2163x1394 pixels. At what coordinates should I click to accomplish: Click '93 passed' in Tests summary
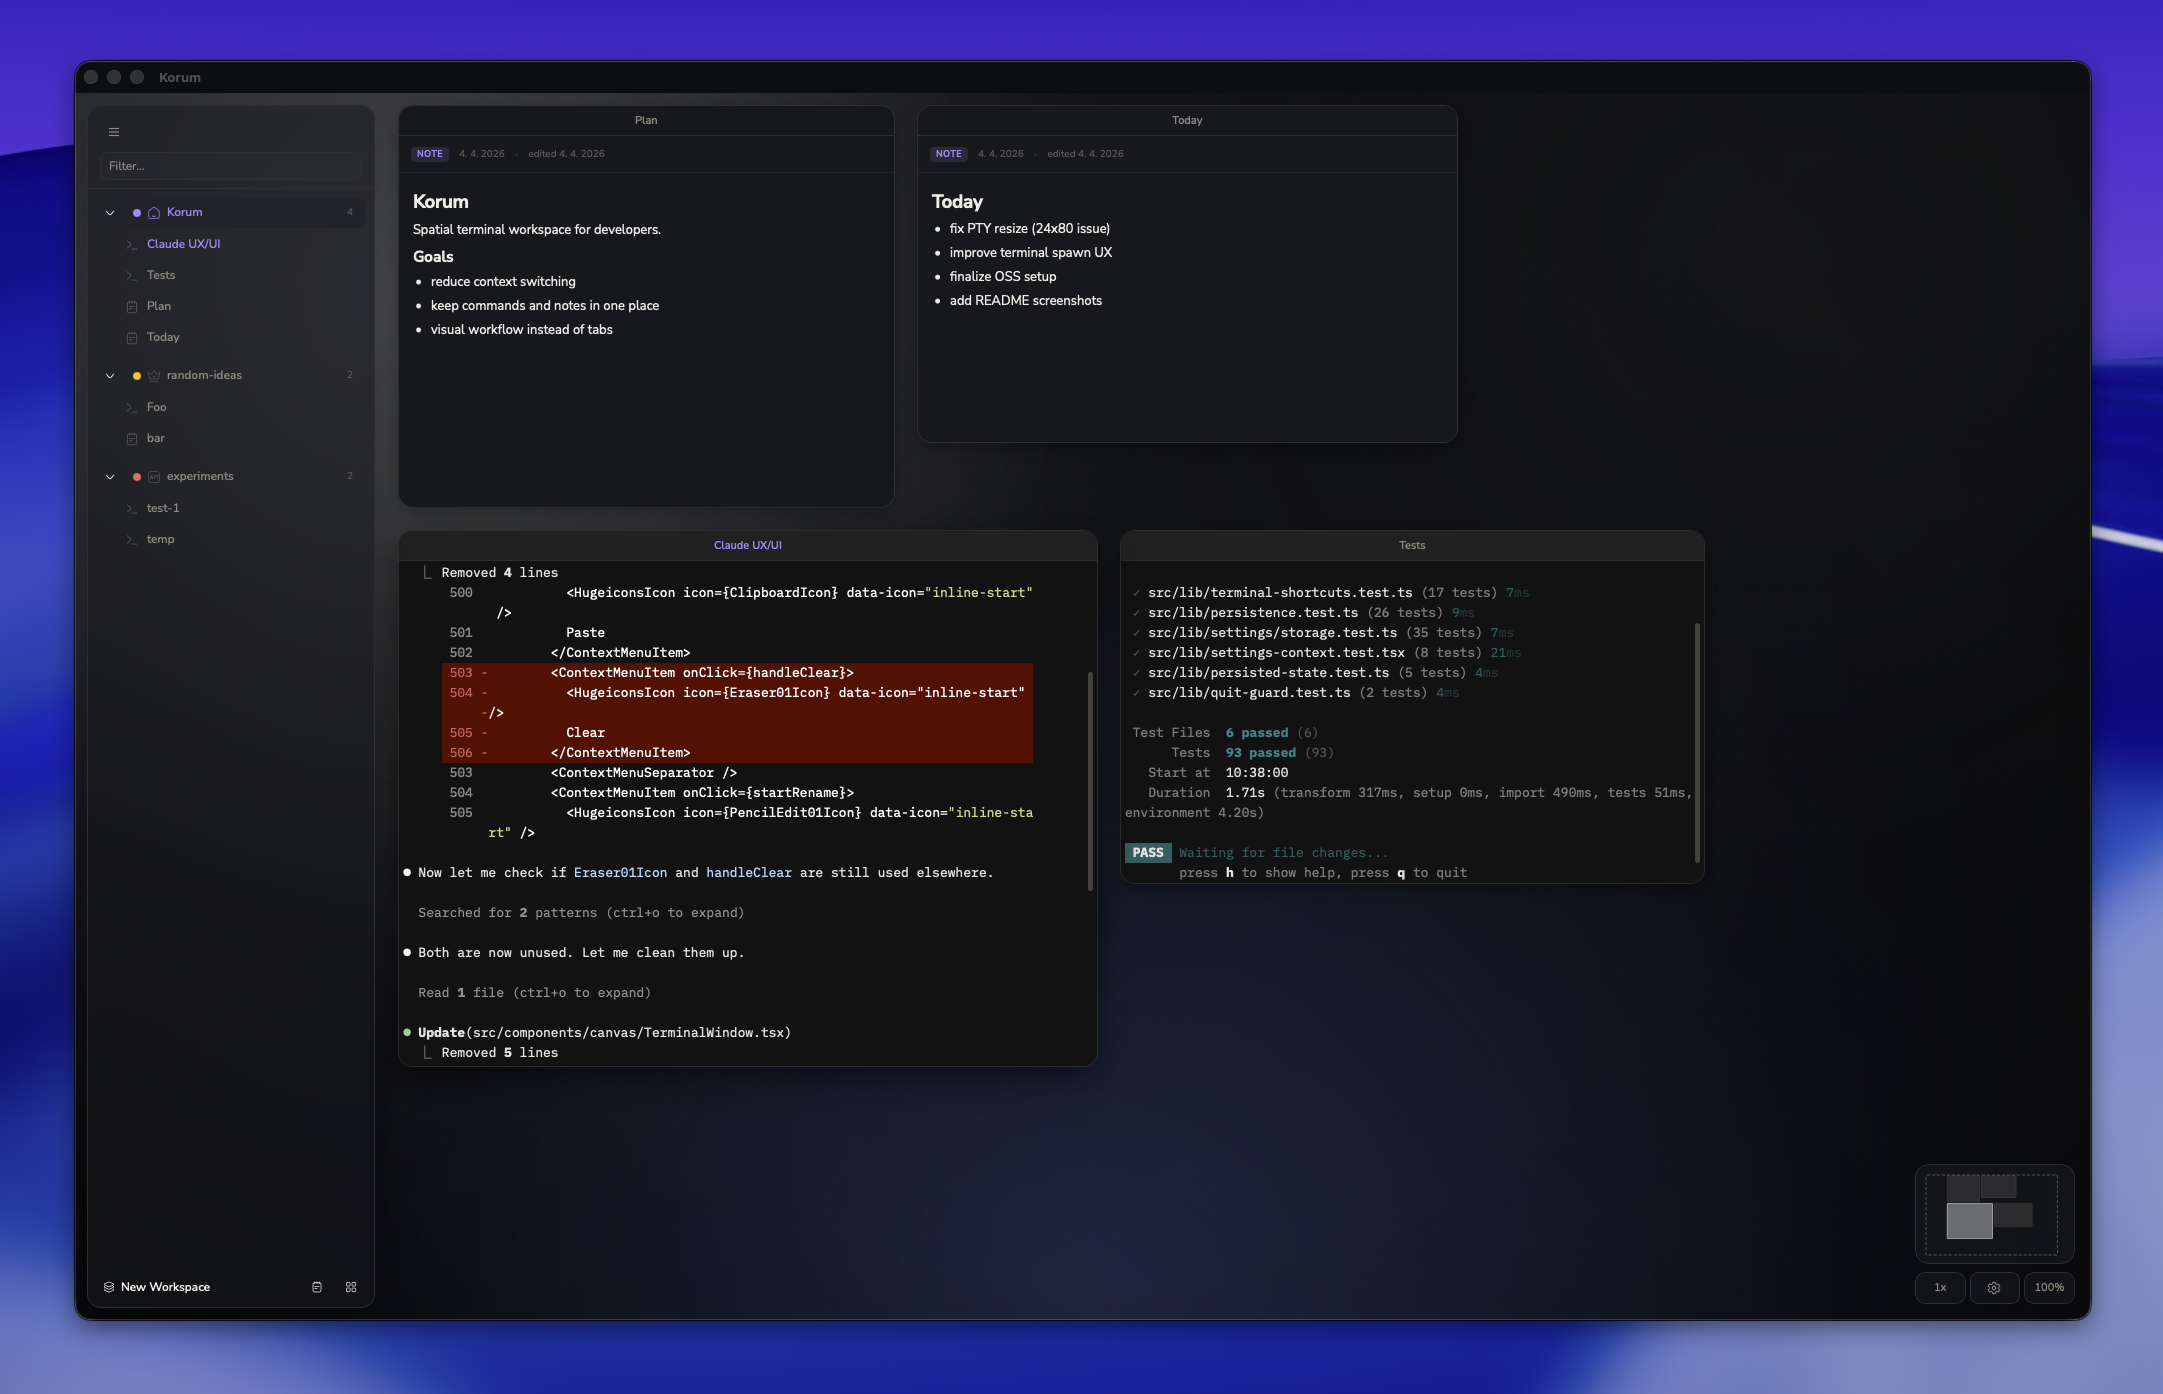(x=1260, y=753)
